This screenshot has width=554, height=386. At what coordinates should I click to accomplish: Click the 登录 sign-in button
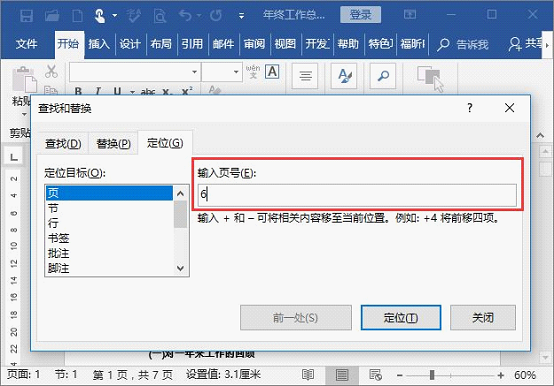(x=360, y=14)
